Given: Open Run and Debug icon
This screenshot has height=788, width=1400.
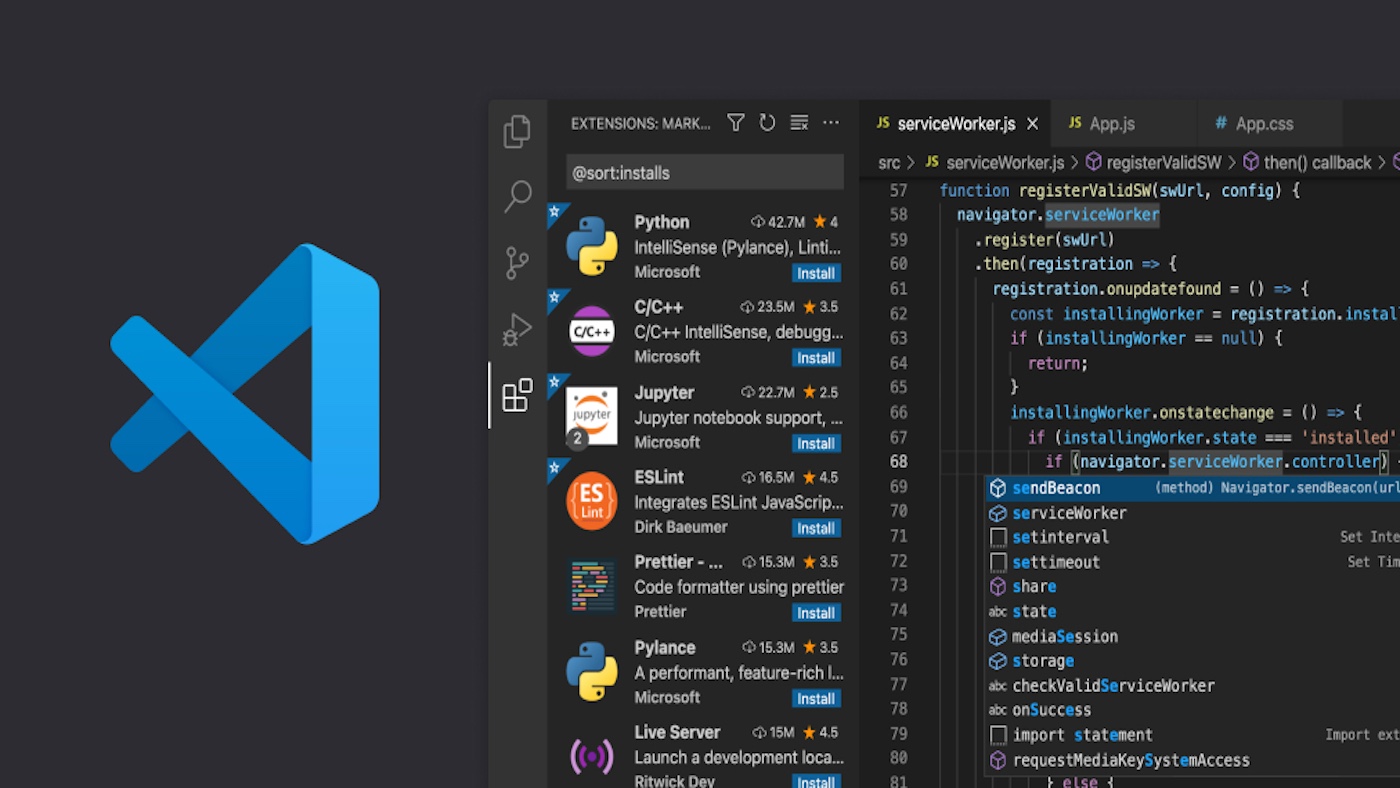Looking at the screenshot, I should pyautogui.click(x=517, y=329).
